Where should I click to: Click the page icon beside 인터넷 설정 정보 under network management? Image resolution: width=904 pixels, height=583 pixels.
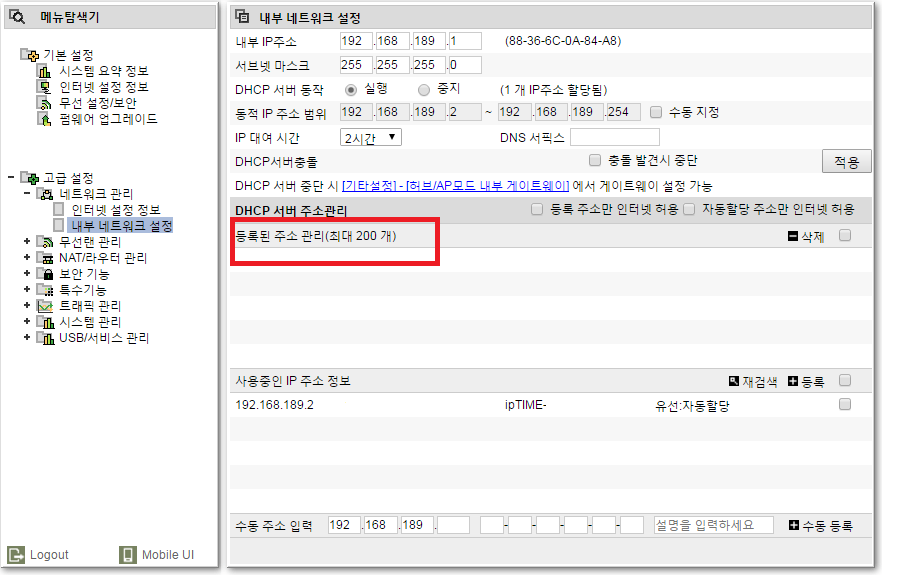click(59, 209)
